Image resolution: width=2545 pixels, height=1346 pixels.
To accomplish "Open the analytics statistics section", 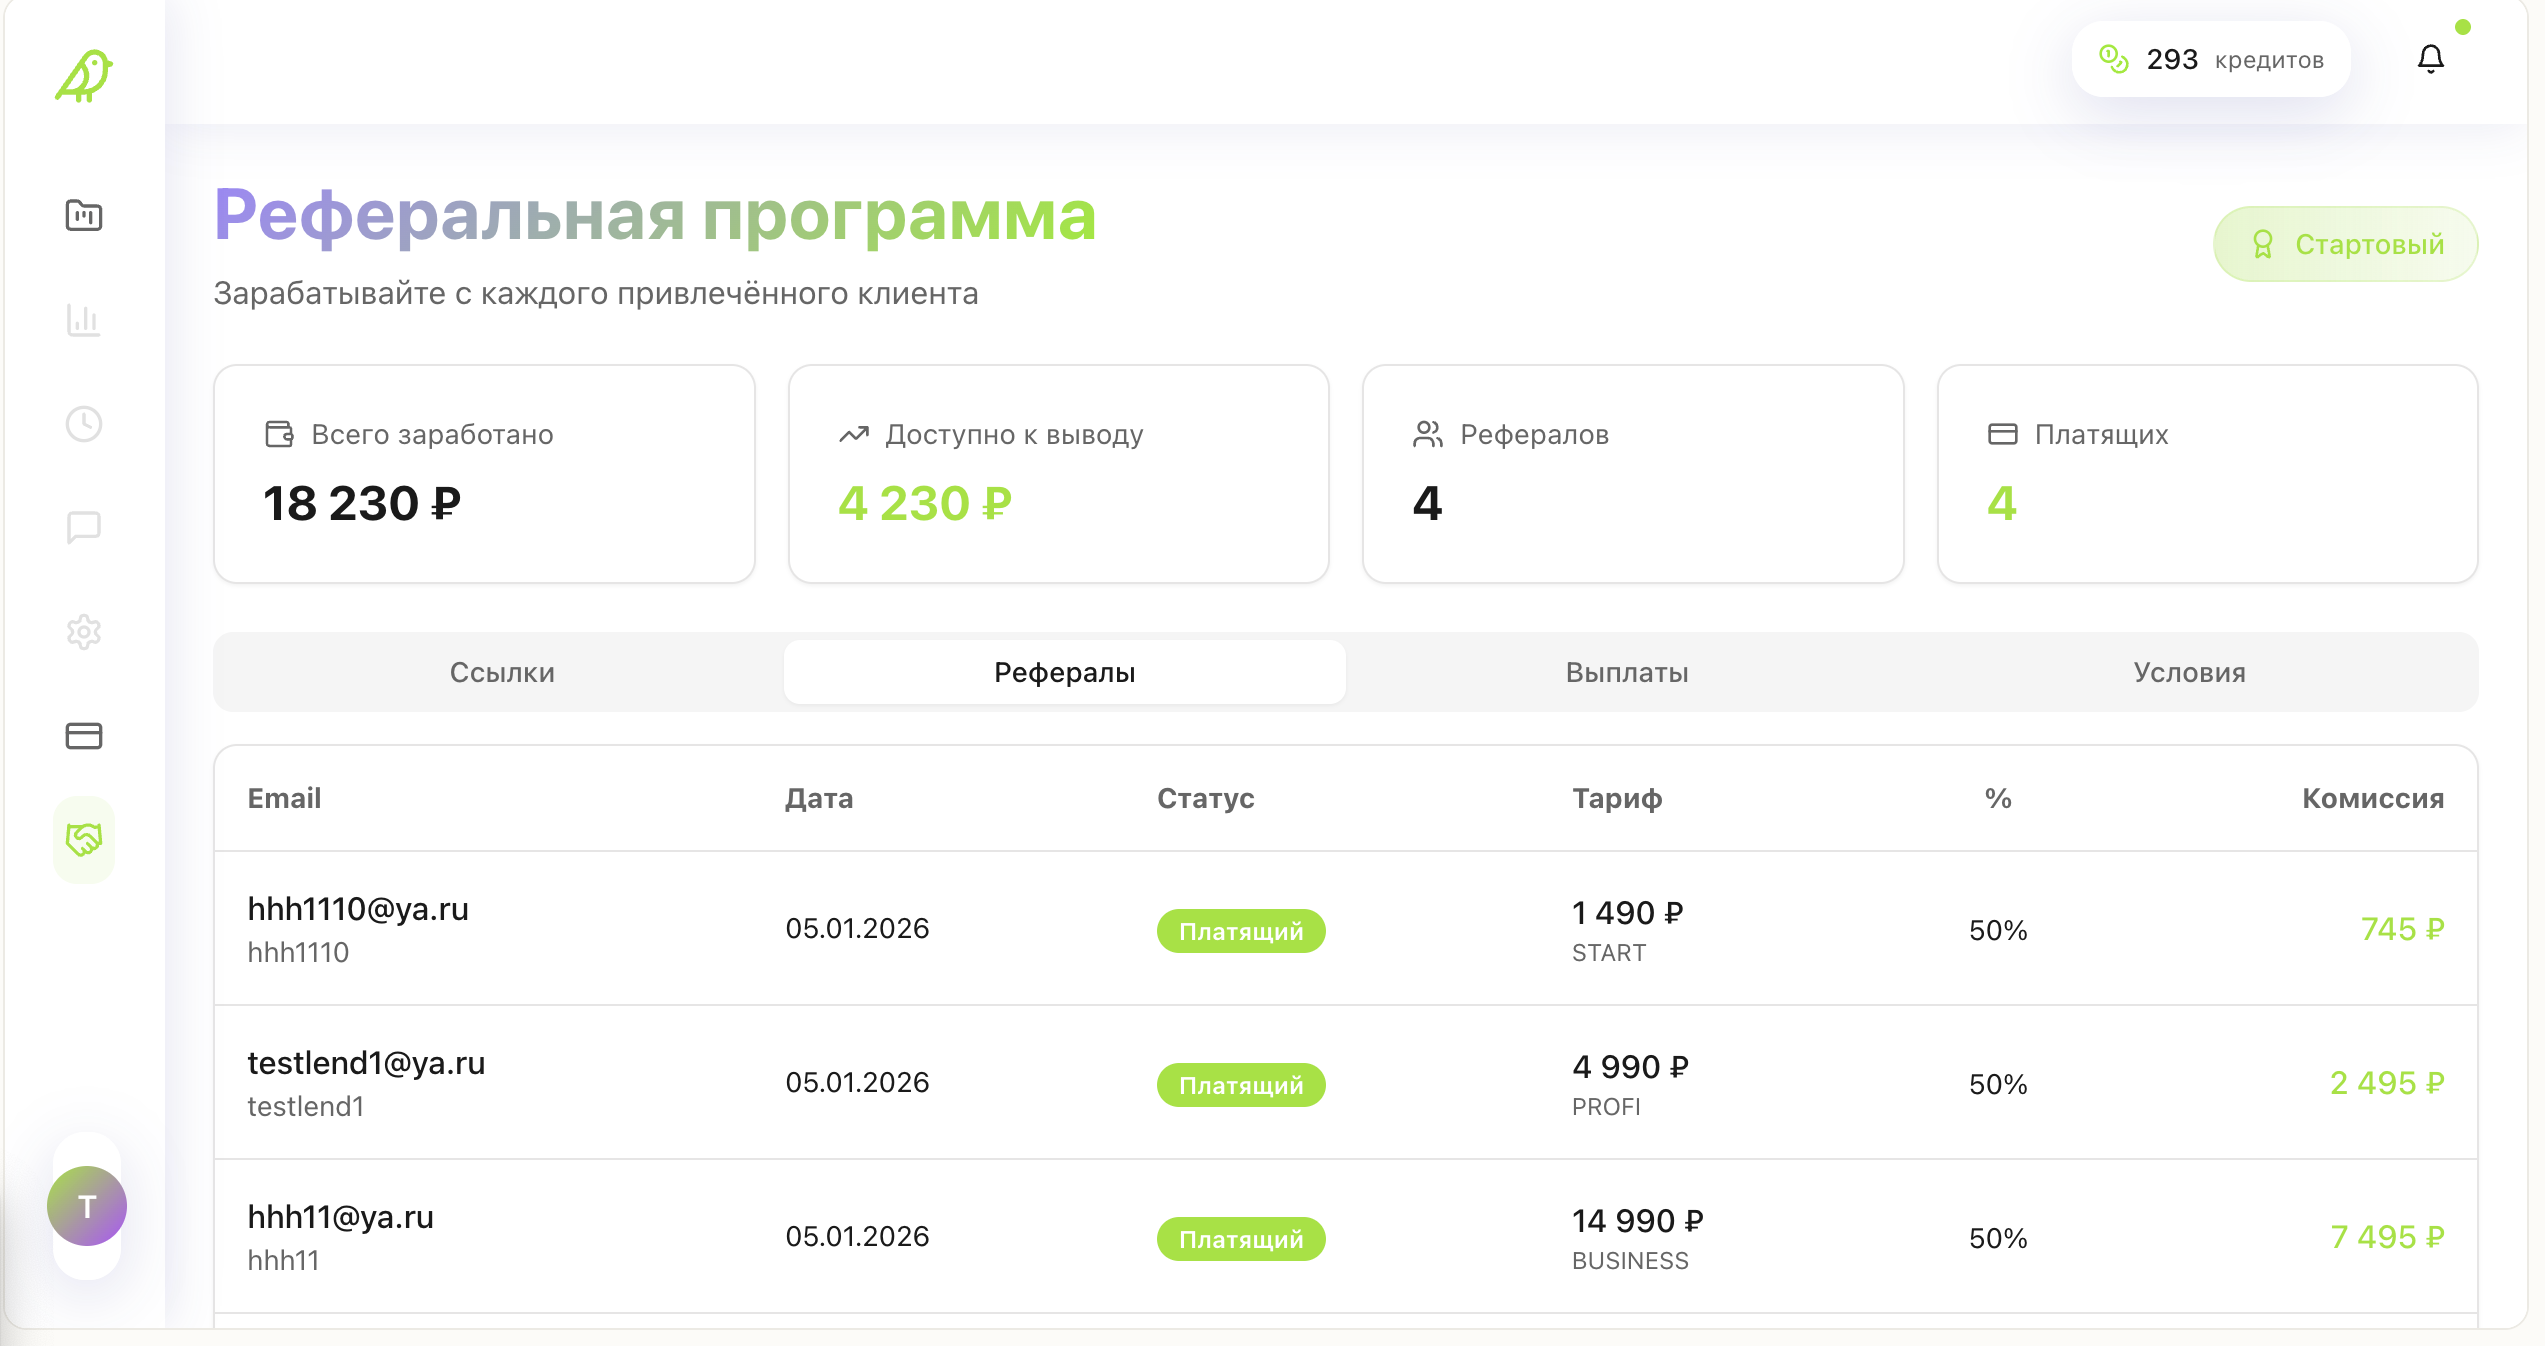I will coord(85,320).
